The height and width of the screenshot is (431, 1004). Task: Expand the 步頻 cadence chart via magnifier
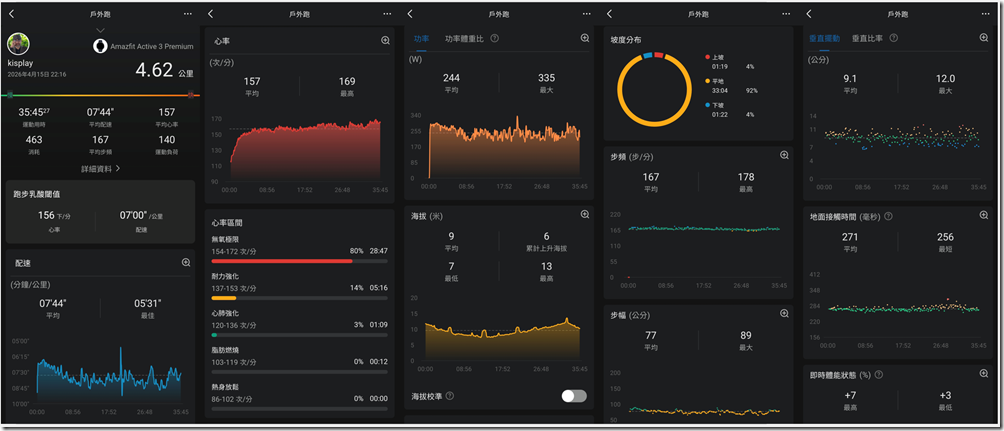[784, 156]
